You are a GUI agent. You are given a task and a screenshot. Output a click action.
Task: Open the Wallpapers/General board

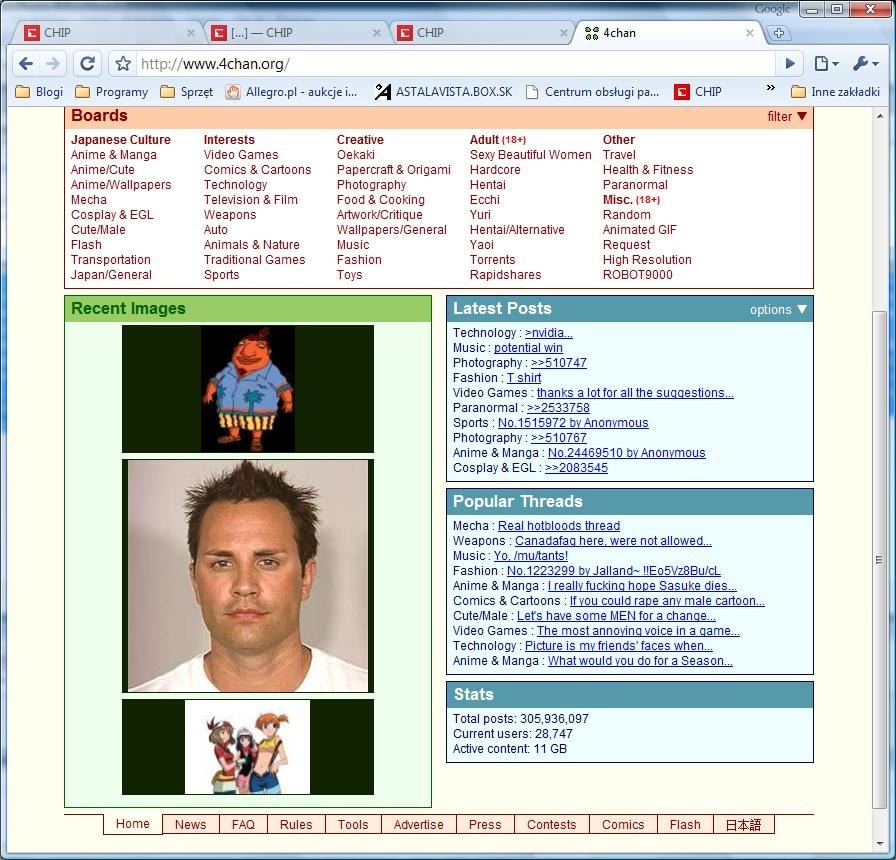[x=392, y=230]
